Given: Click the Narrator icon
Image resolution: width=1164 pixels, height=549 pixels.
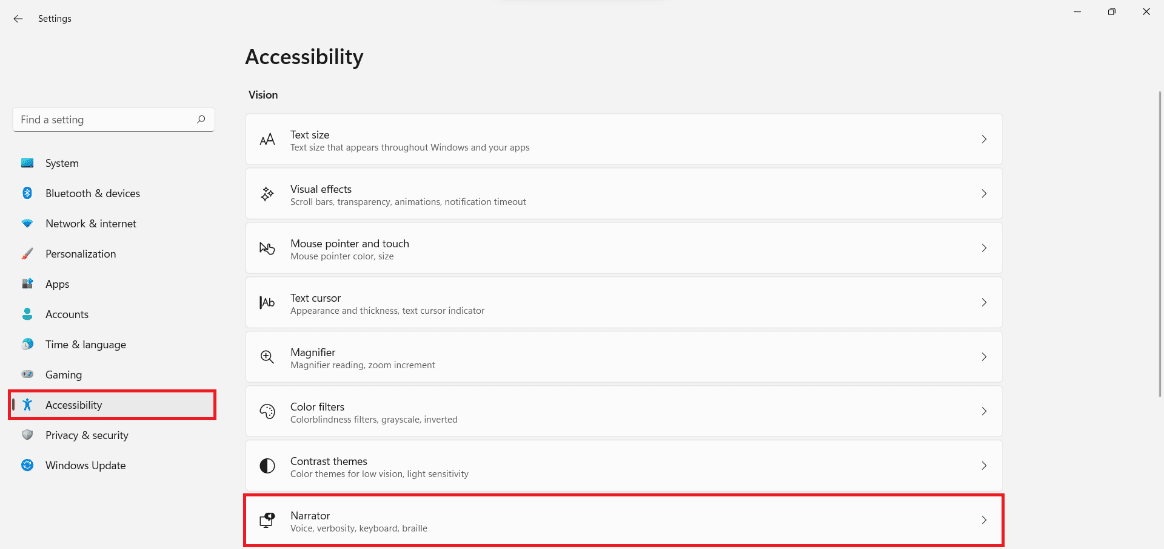Looking at the screenshot, I should tap(267, 520).
